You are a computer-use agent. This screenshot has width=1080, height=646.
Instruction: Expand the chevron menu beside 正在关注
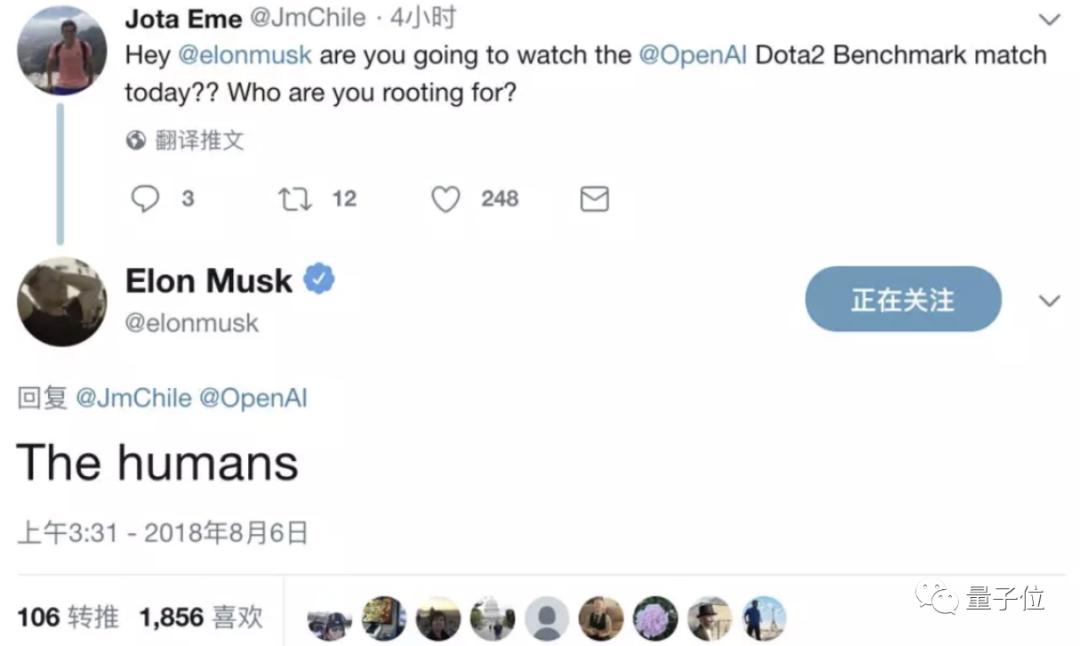click(x=1049, y=300)
